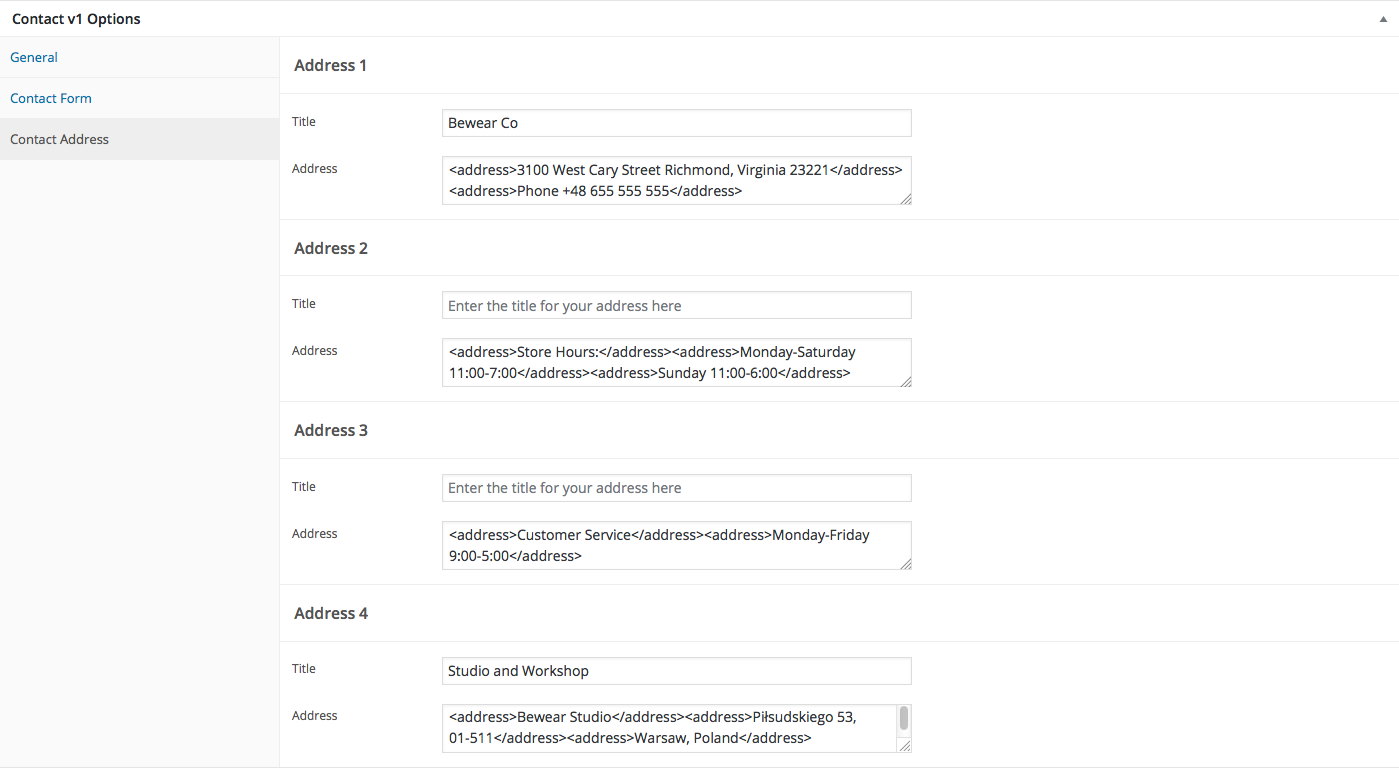Click the Address label under Address 3

point(315,533)
